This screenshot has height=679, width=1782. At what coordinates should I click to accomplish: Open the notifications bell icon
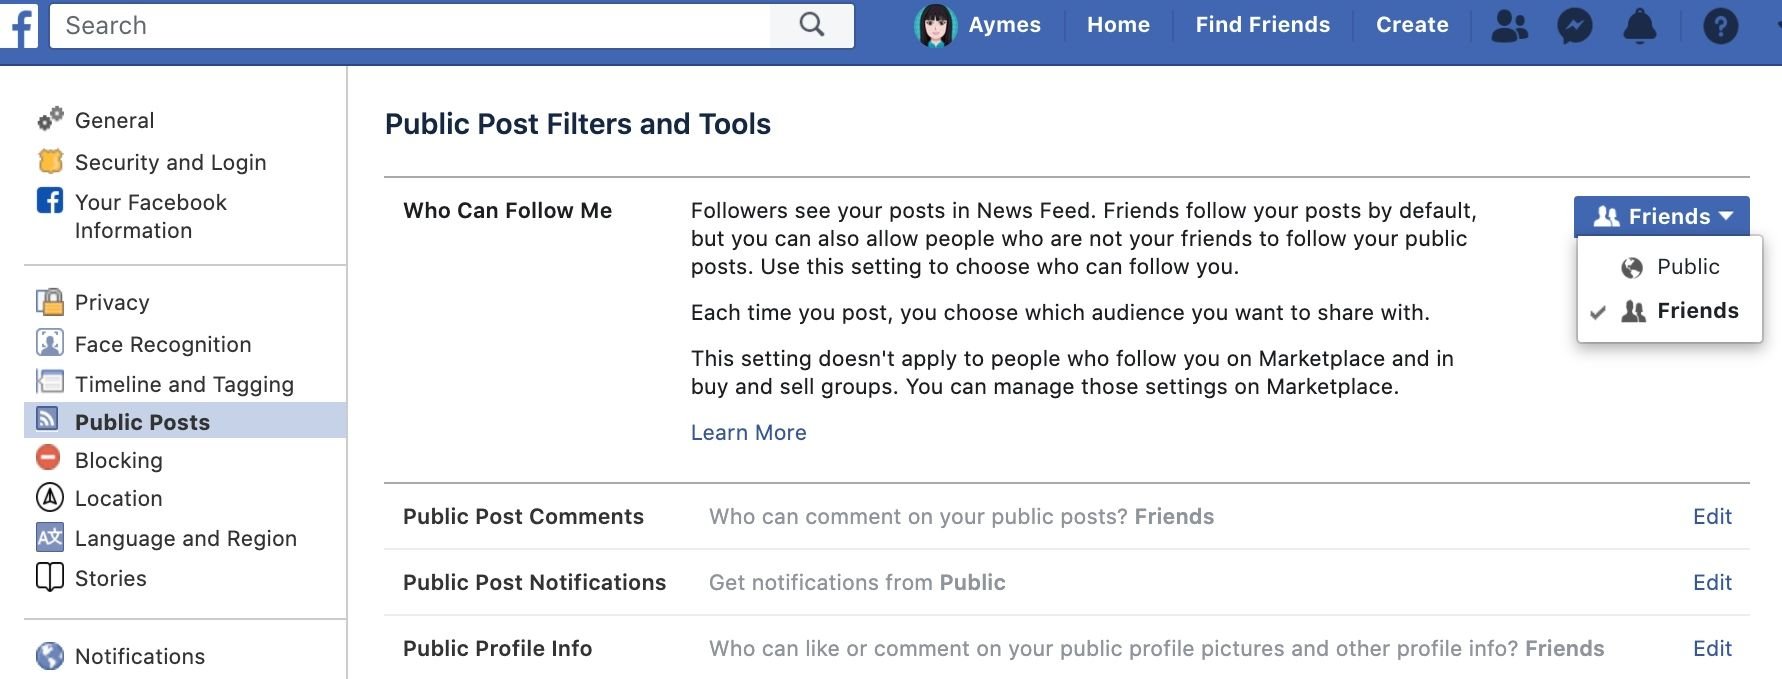(x=1639, y=26)
